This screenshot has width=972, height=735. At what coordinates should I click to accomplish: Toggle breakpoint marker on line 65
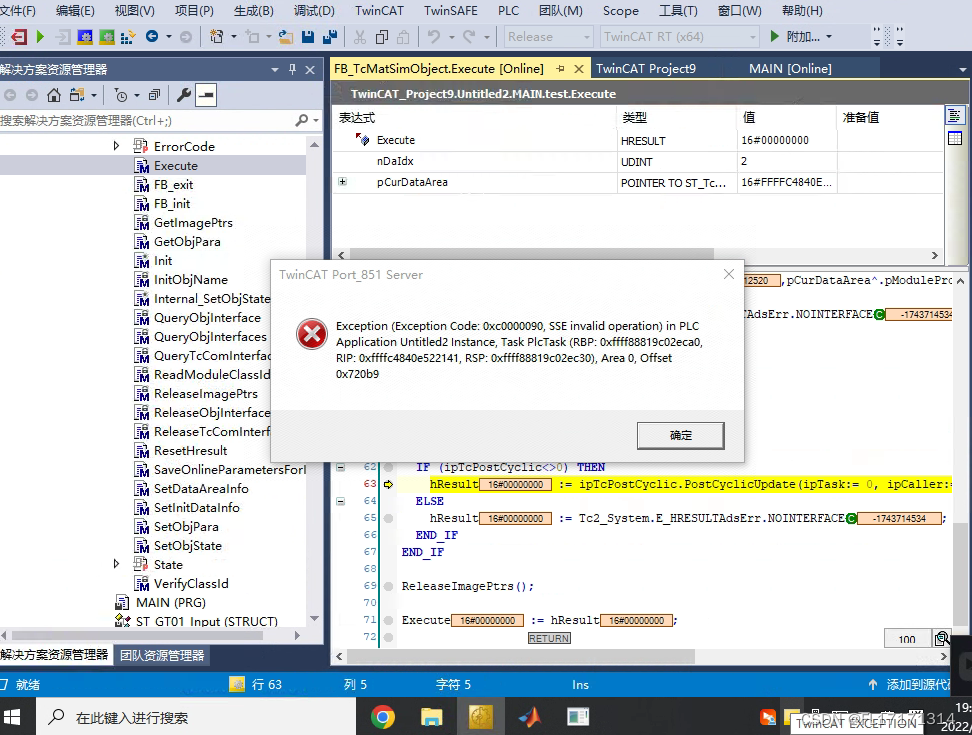[388, 518]
